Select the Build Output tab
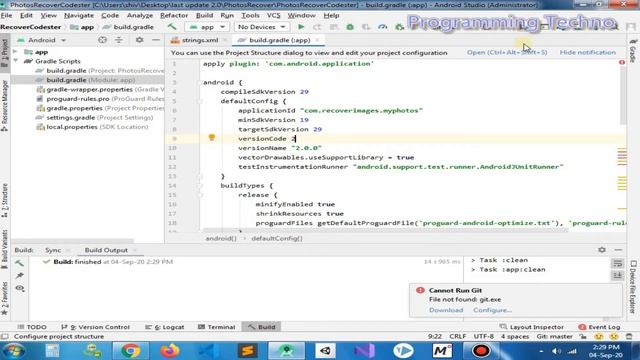Image resolution: width=640 pixels, height=360 pixels. click(x=106, y=250)
